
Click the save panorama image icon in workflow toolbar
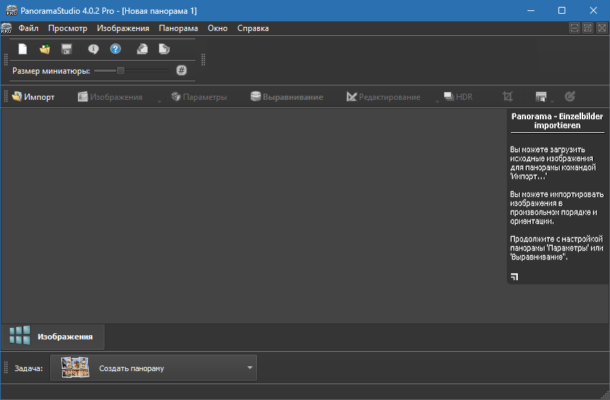point(541,96)
